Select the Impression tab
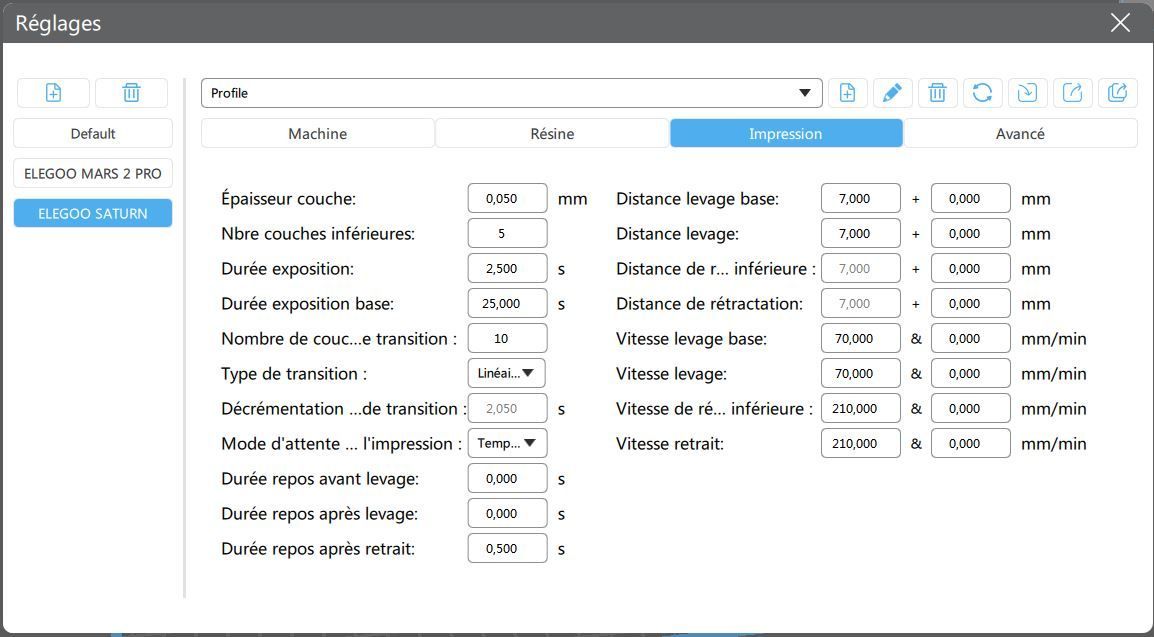 coord(786,134)
